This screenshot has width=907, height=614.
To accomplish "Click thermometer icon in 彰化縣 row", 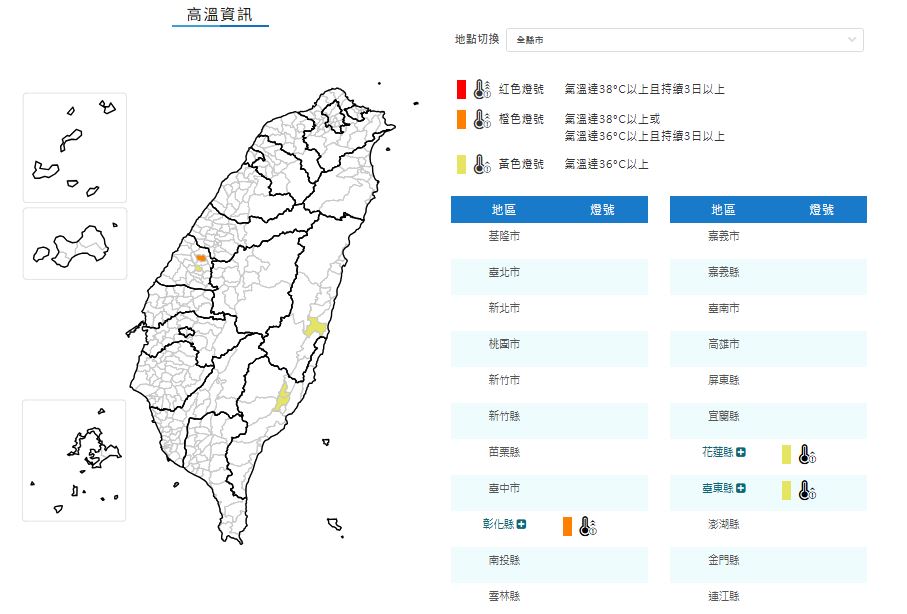I will [x=588, y=526].
